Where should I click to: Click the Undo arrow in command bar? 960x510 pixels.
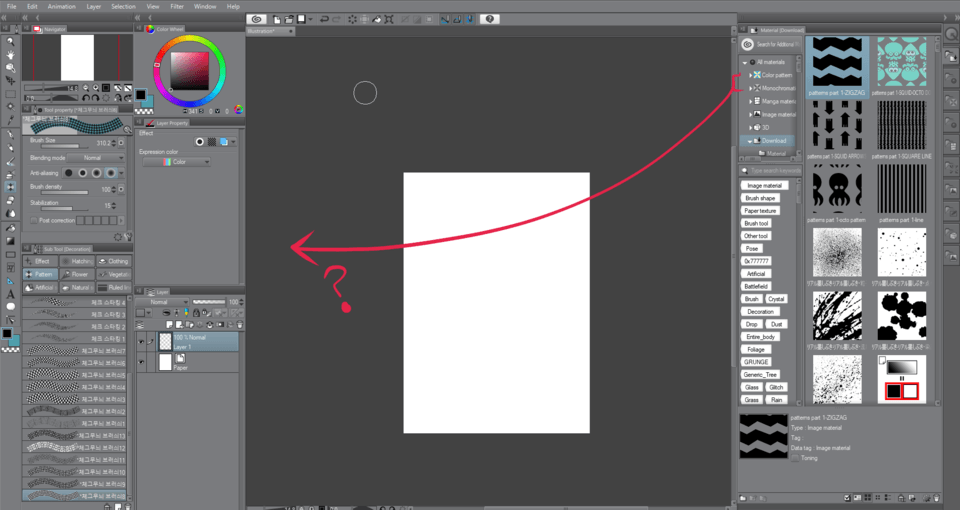click(324, 19)
